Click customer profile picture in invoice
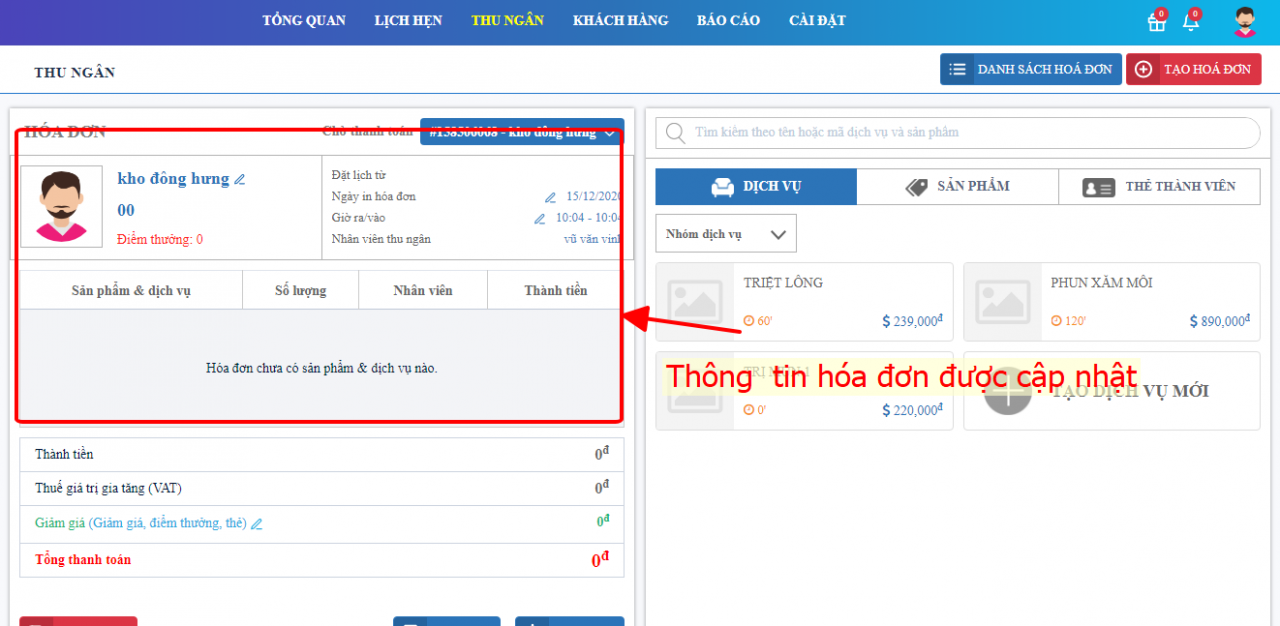 pos(62,207)
